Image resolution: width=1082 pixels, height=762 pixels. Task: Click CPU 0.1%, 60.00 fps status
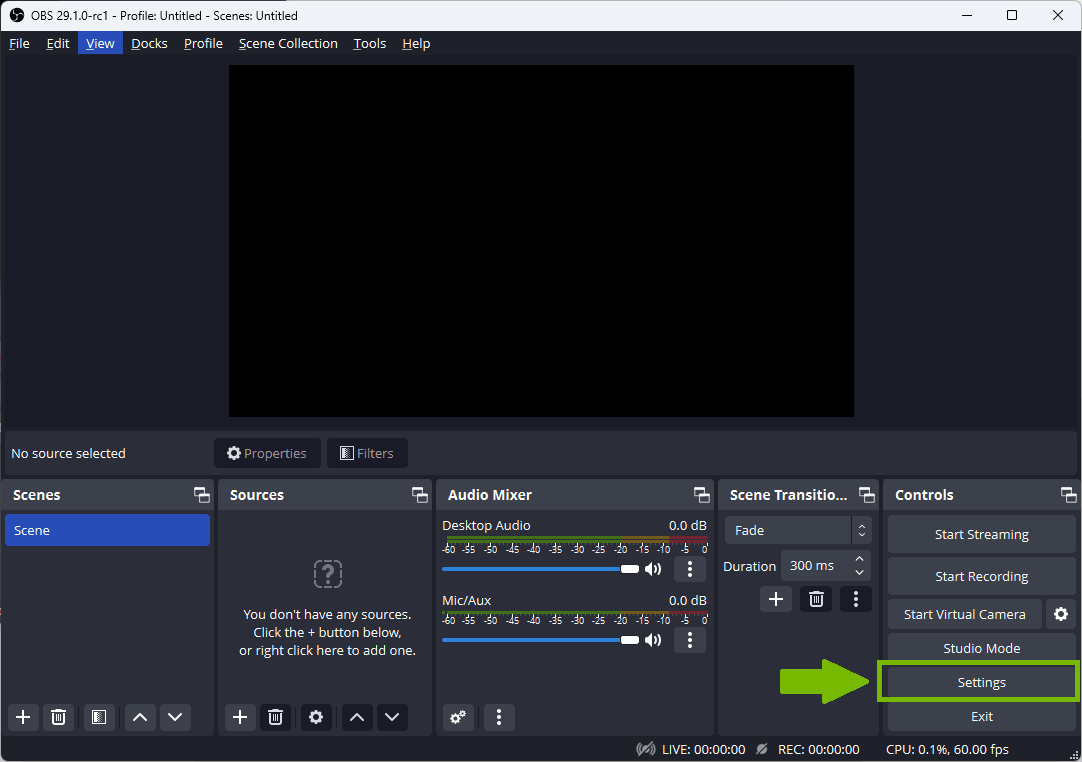pos(947,750)
